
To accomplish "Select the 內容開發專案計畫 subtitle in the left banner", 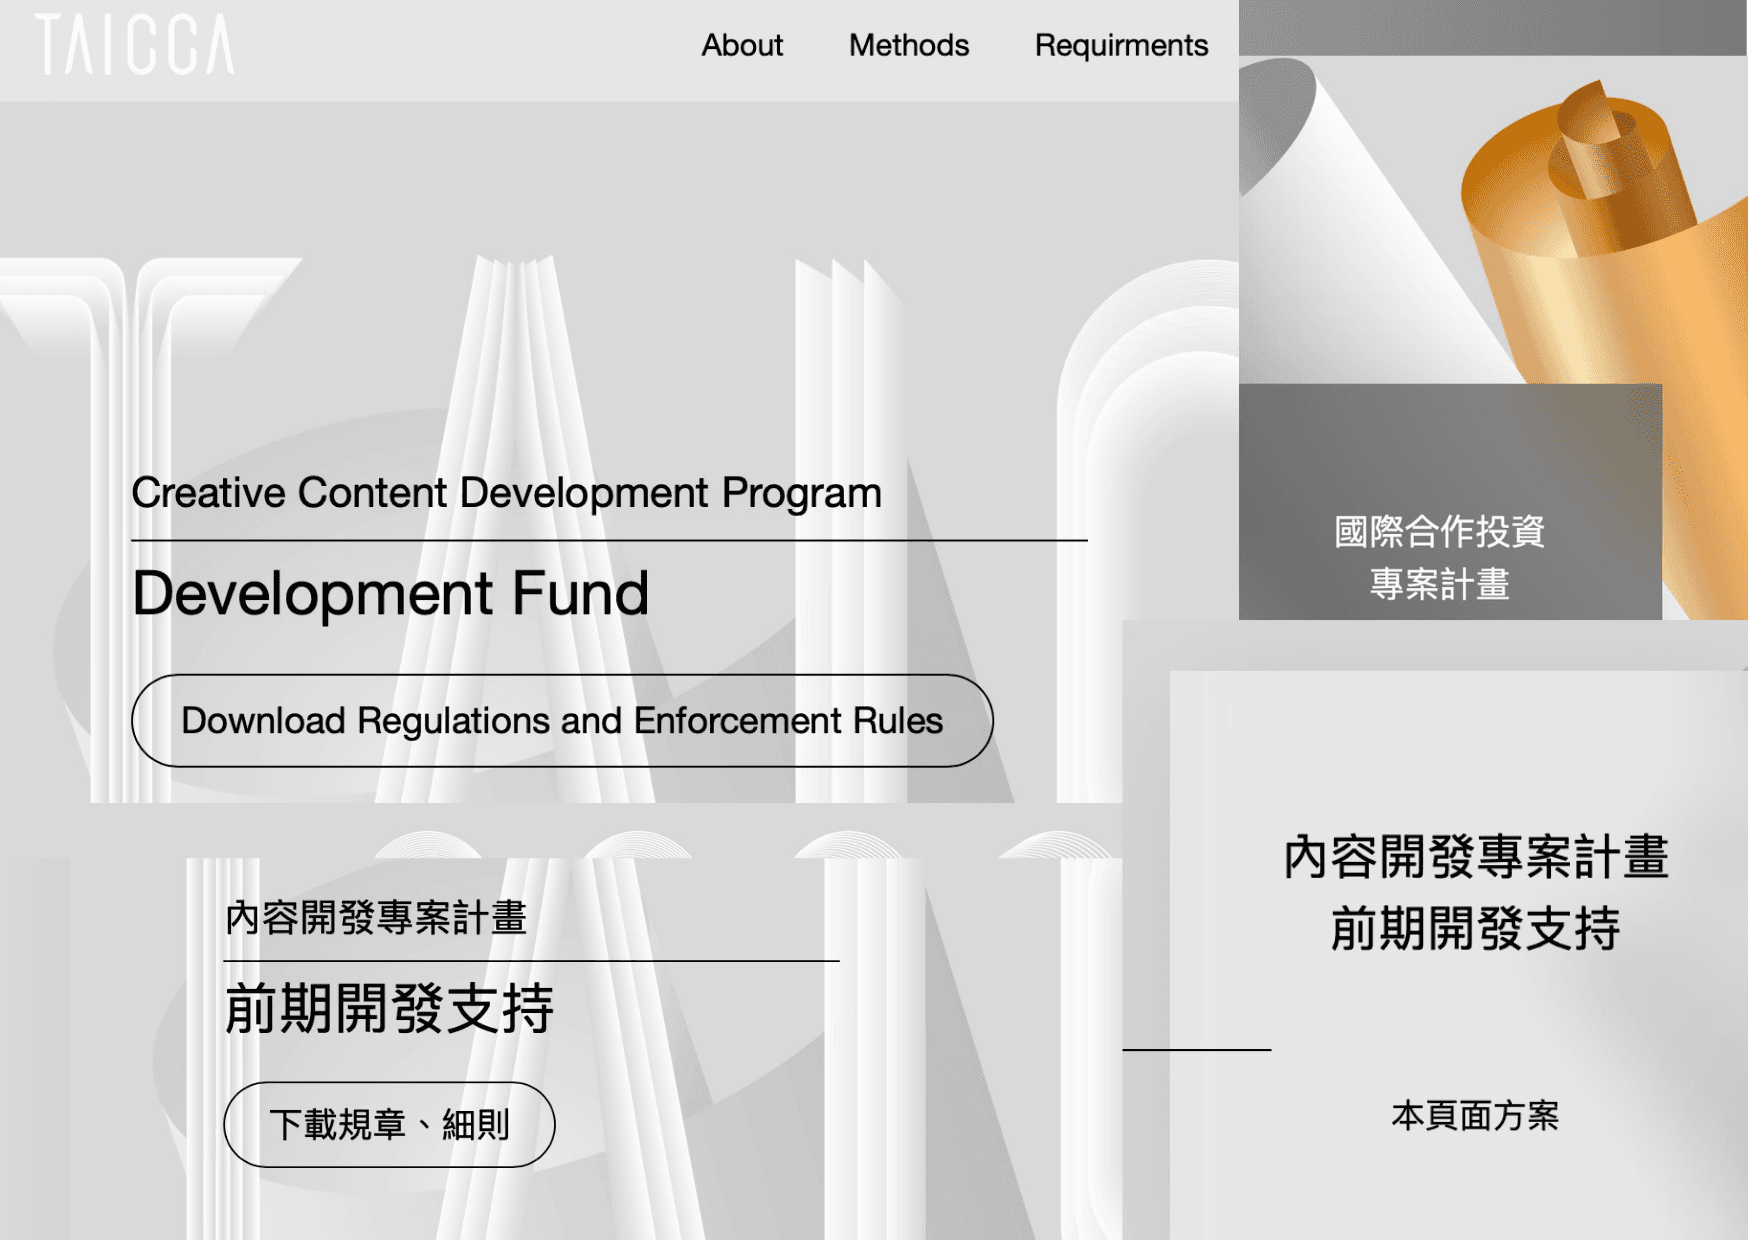I will tap(376, 917).
